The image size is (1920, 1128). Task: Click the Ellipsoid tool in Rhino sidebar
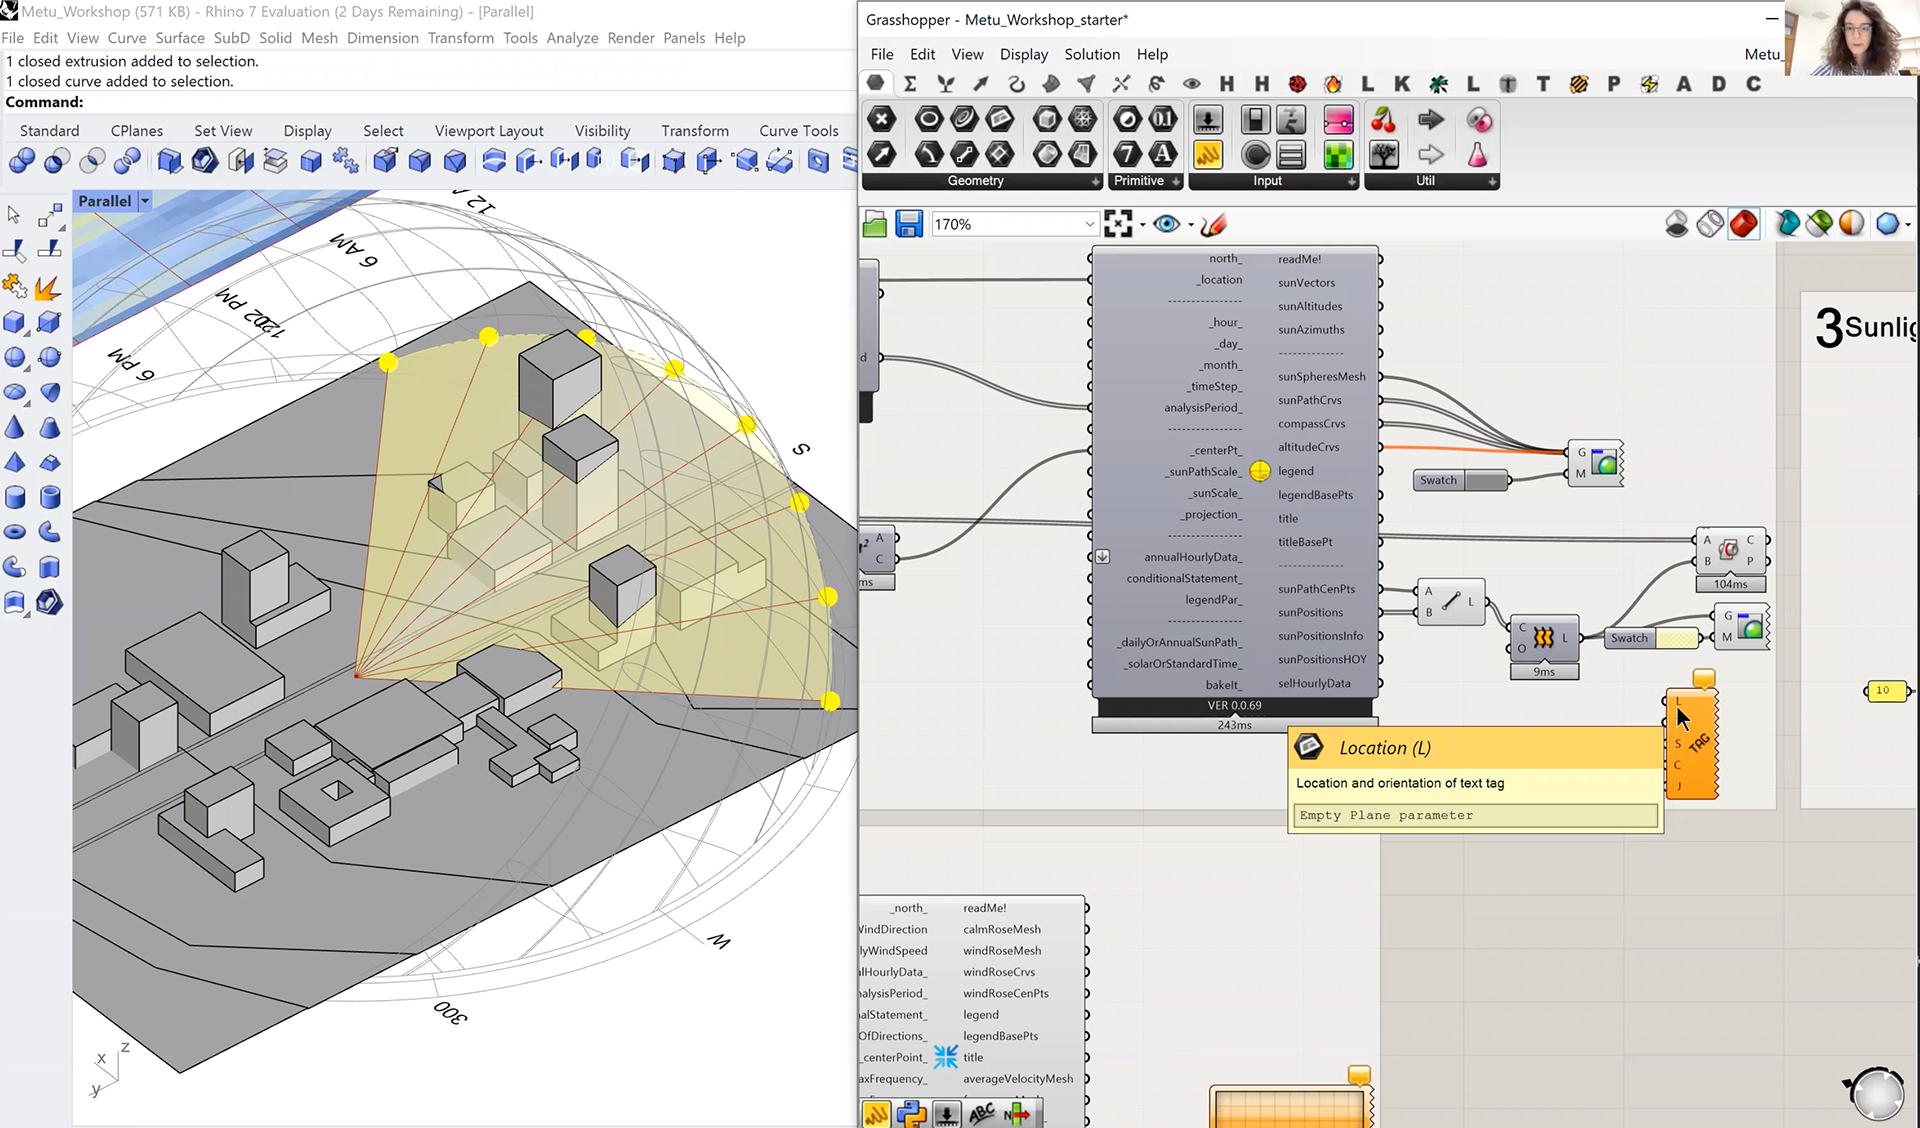[15, 392]
